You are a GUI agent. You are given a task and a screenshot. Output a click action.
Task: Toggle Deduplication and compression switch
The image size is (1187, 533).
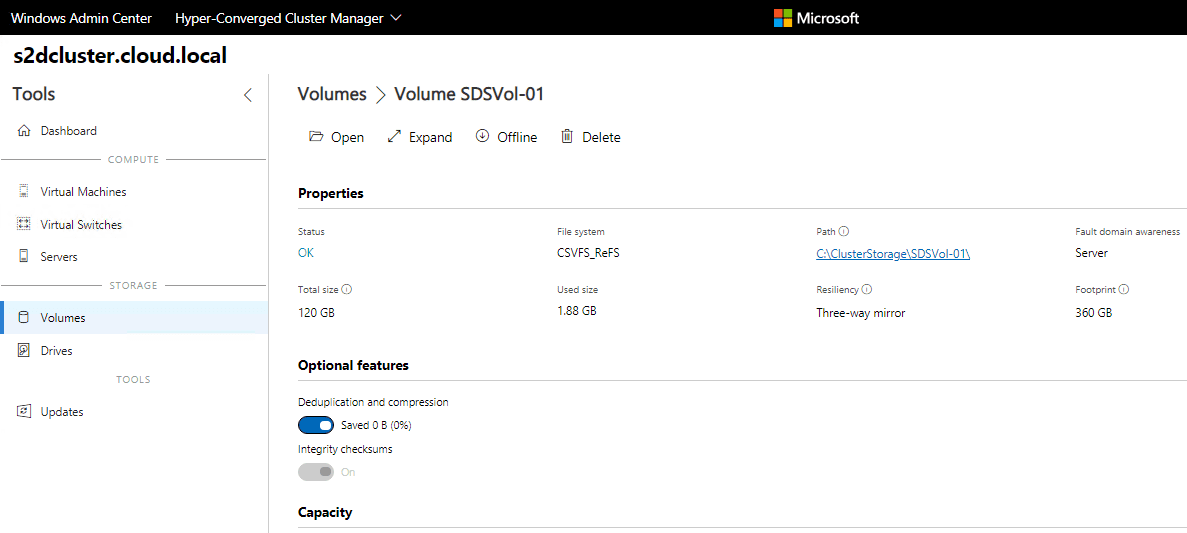(316, 425)
